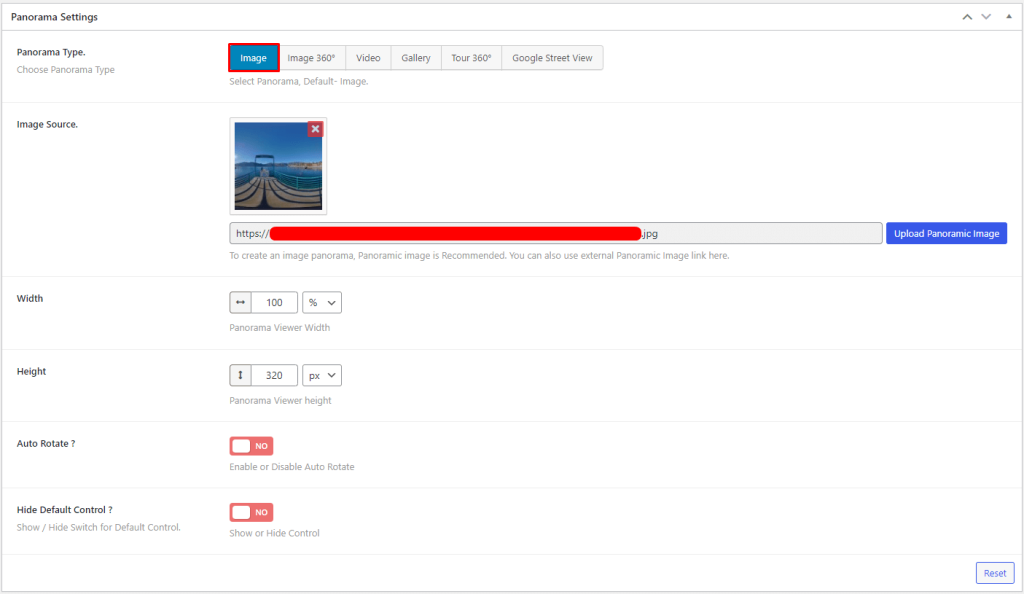
Task: Click the pier panorama thumbnail preview
Action: [278, 166]
